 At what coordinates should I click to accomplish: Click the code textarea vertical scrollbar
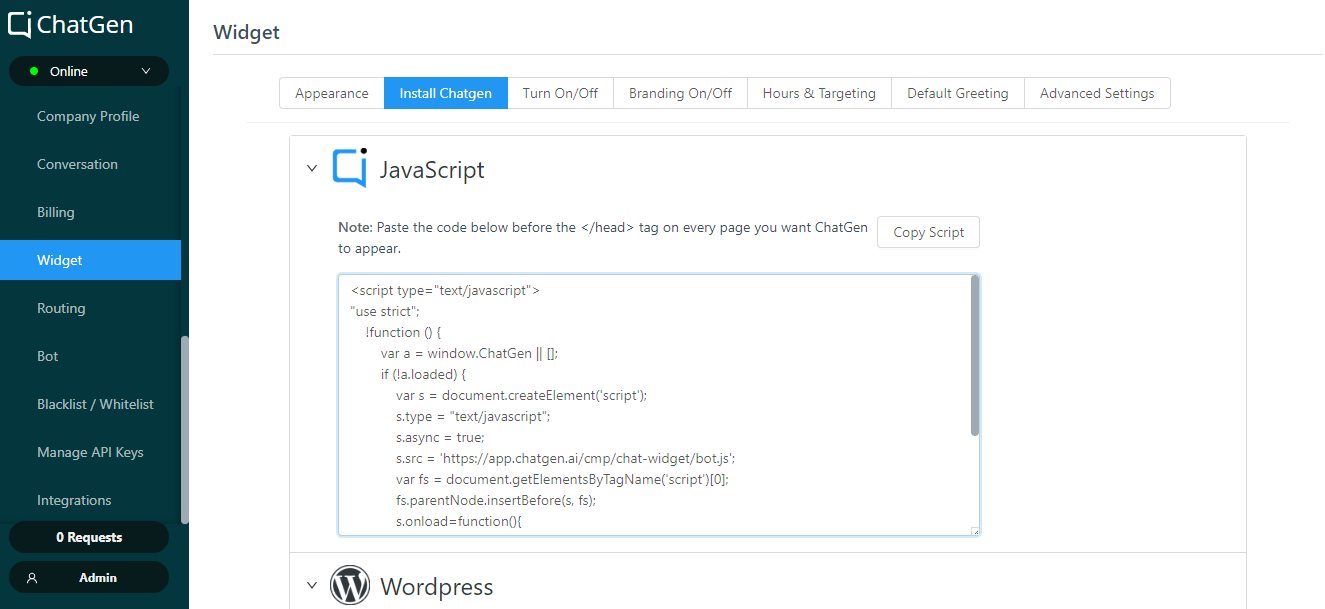click(x=975, y=356)
